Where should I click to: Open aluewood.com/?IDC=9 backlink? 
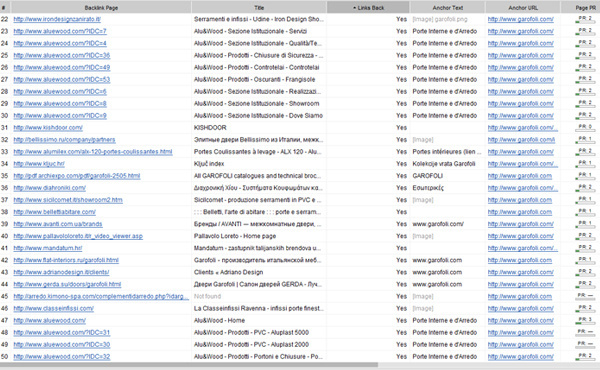60,116
